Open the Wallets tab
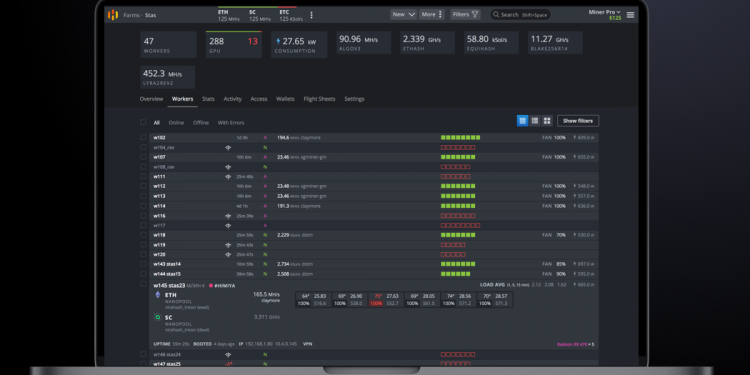The width and height of the screenshot is (750, 375). pyautogui.click(x=285, y=99)
